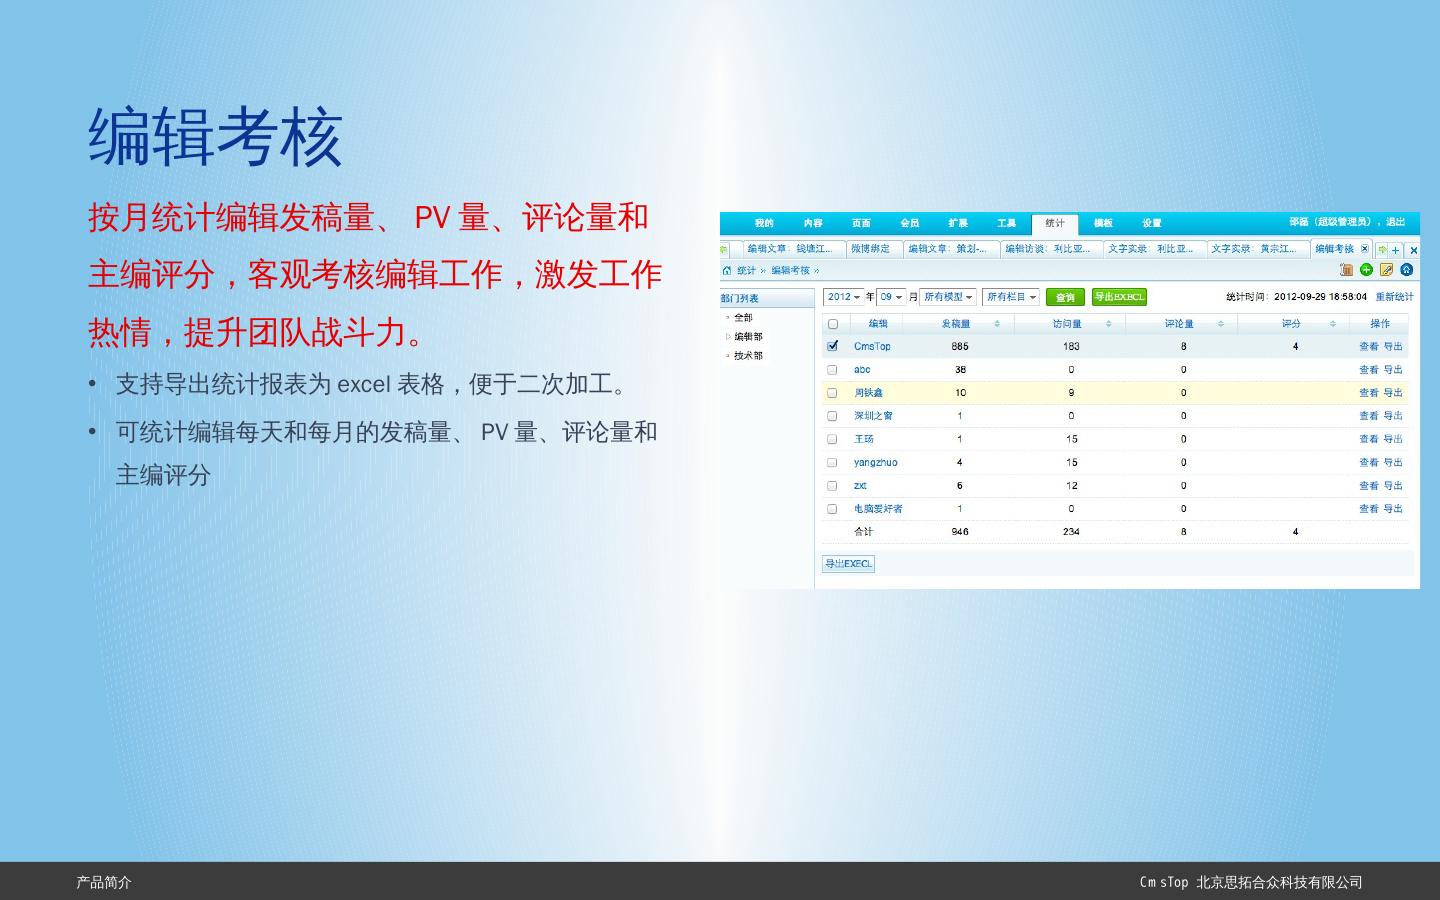Check the yangzhuo row checkbox
Image resolution: width=1440 pixels, height=900 pixels.
[x=833, y=462]
